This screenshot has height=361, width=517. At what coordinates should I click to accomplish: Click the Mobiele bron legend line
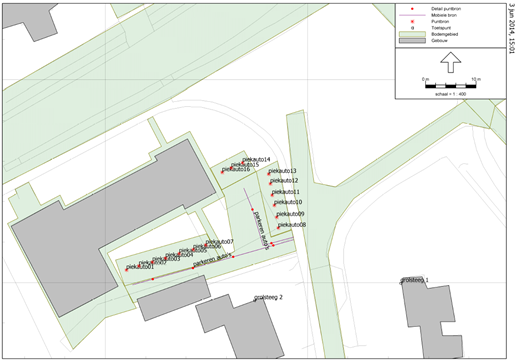(x=412, y=15)
